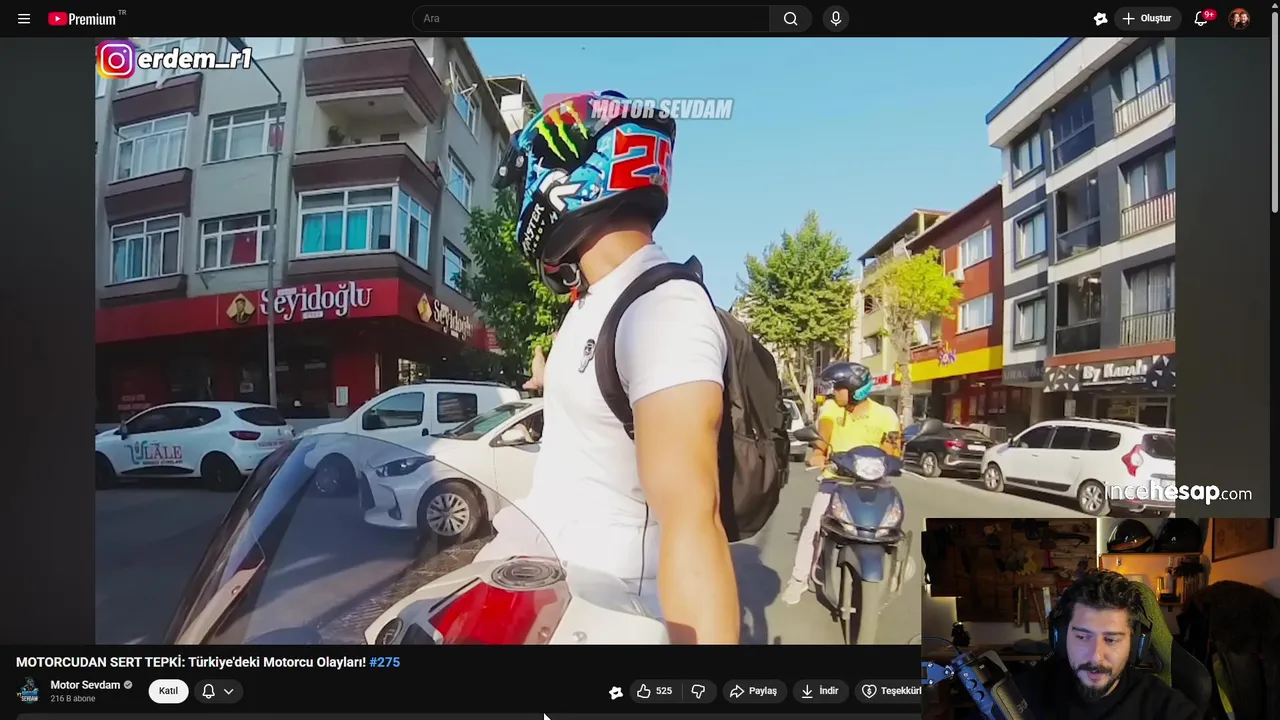Open the sparkle icon beside Oluştur
Image resolution: width=1280 pixels, height=720 pixels.
(1100, 19)
